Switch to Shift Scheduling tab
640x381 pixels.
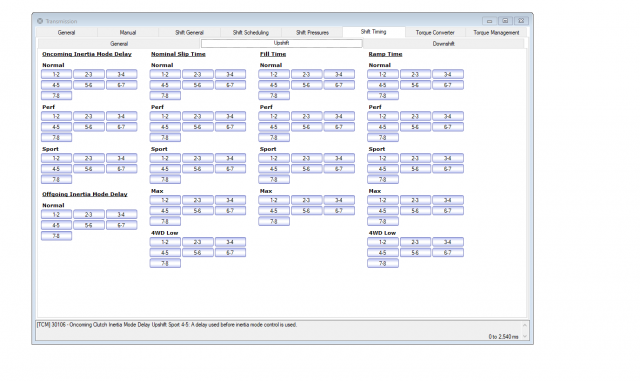coord(251,32)
